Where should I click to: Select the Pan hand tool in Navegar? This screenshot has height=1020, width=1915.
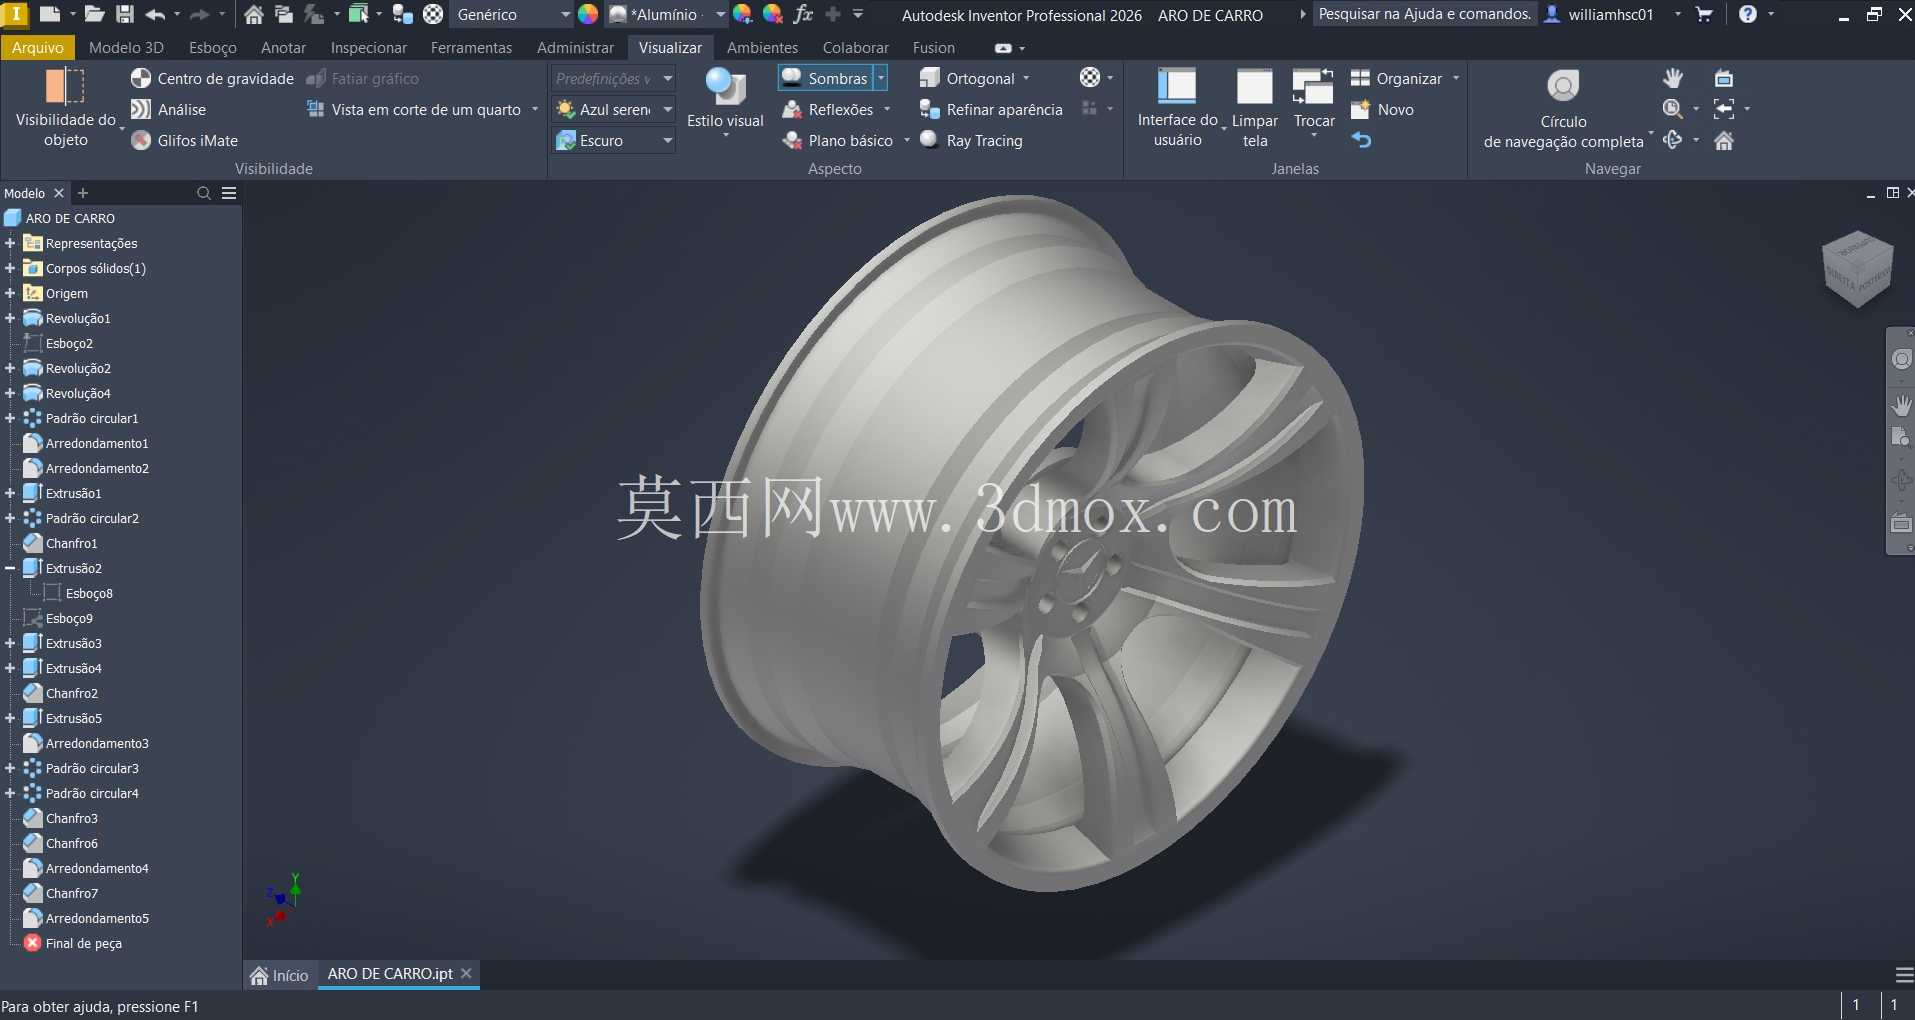pos(1673,78)
